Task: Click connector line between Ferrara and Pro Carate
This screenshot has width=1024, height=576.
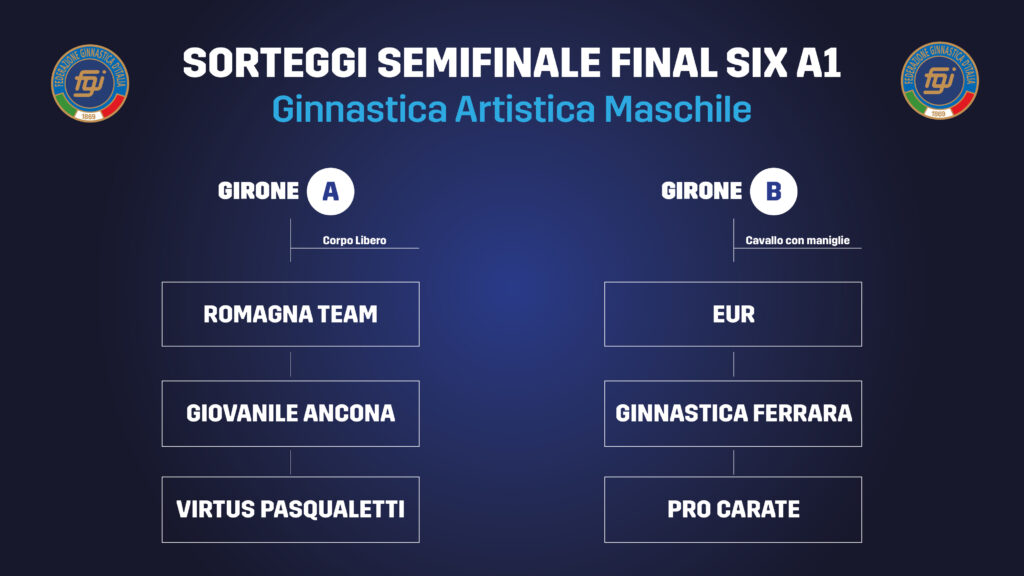Action: coord(733,462)
